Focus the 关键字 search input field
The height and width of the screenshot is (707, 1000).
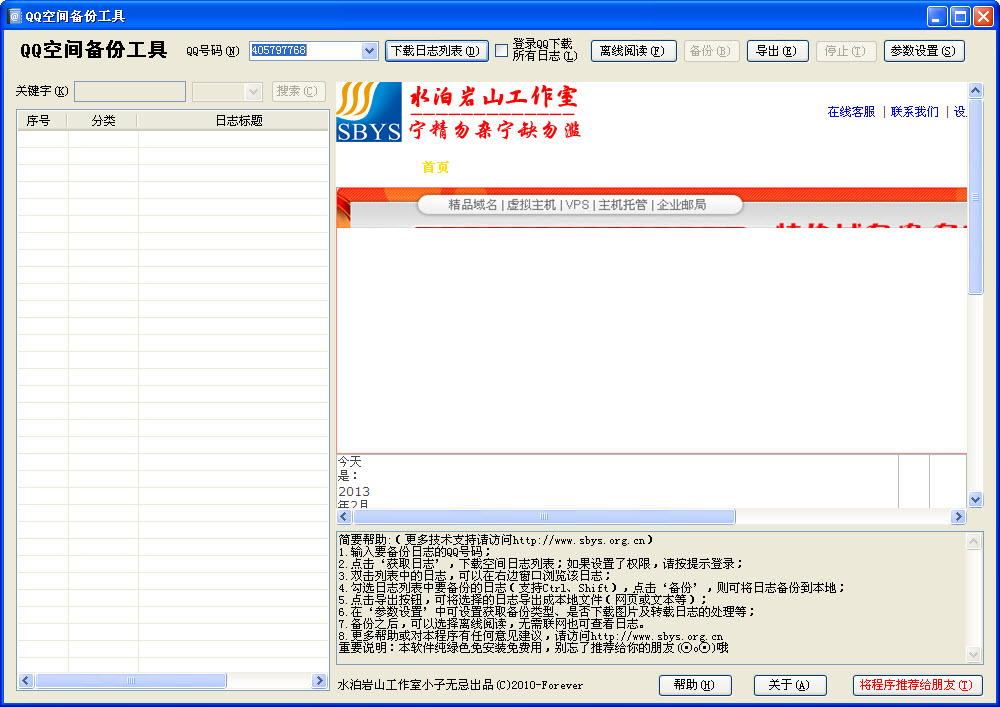pos(130,92)
